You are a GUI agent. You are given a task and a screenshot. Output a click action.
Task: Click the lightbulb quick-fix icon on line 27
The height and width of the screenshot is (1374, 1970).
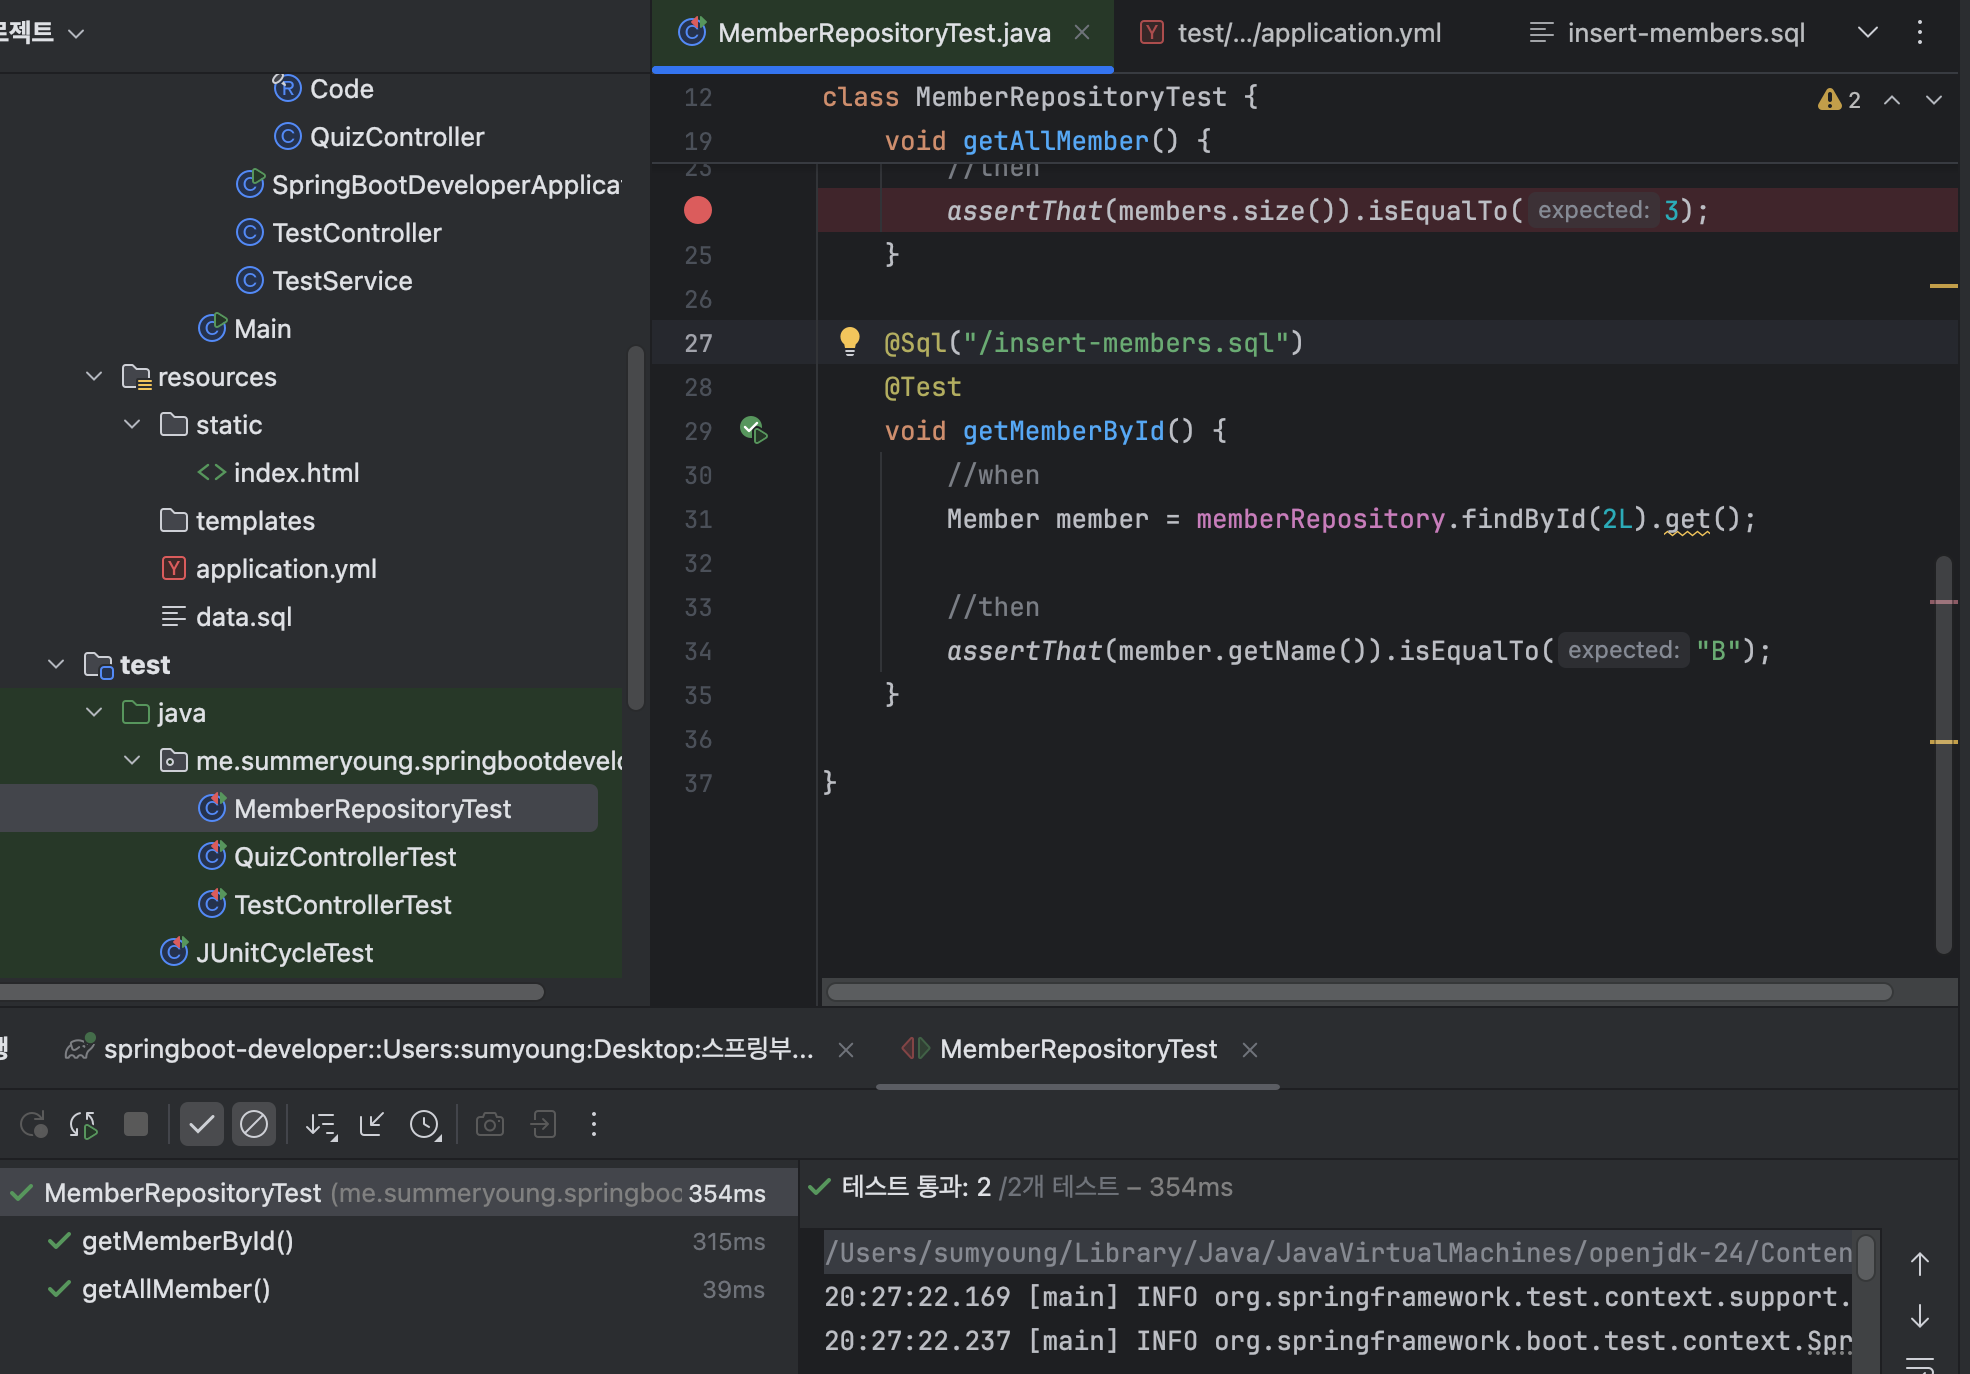[x=849, y=342]
